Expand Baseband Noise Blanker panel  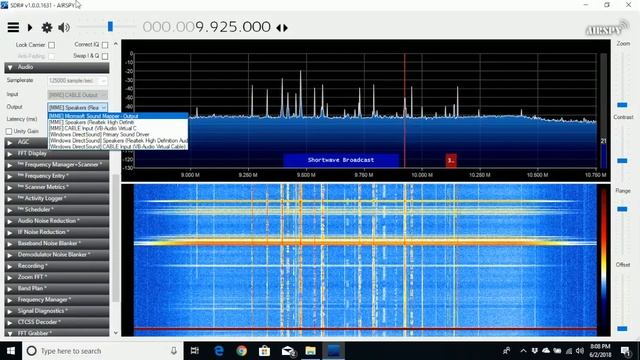(x=57, y=244)
